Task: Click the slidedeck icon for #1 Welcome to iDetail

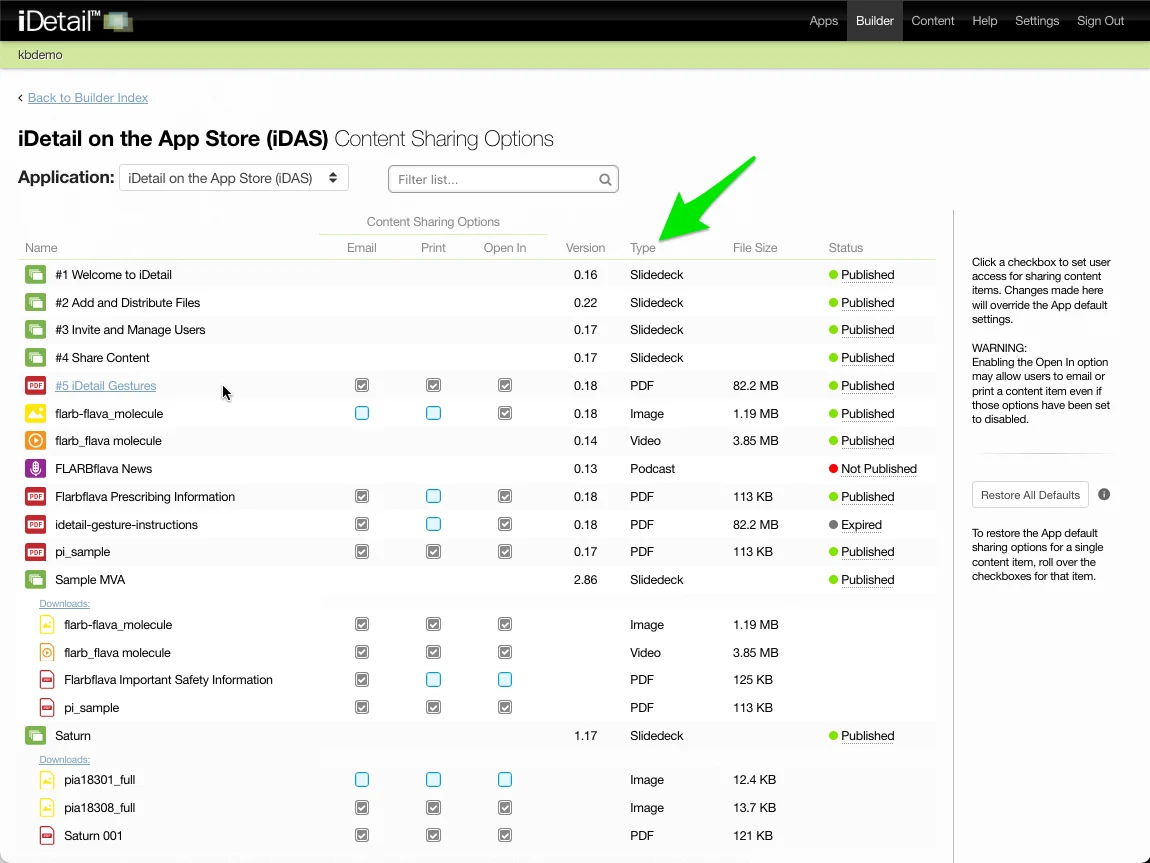Action: pos(36,275)
